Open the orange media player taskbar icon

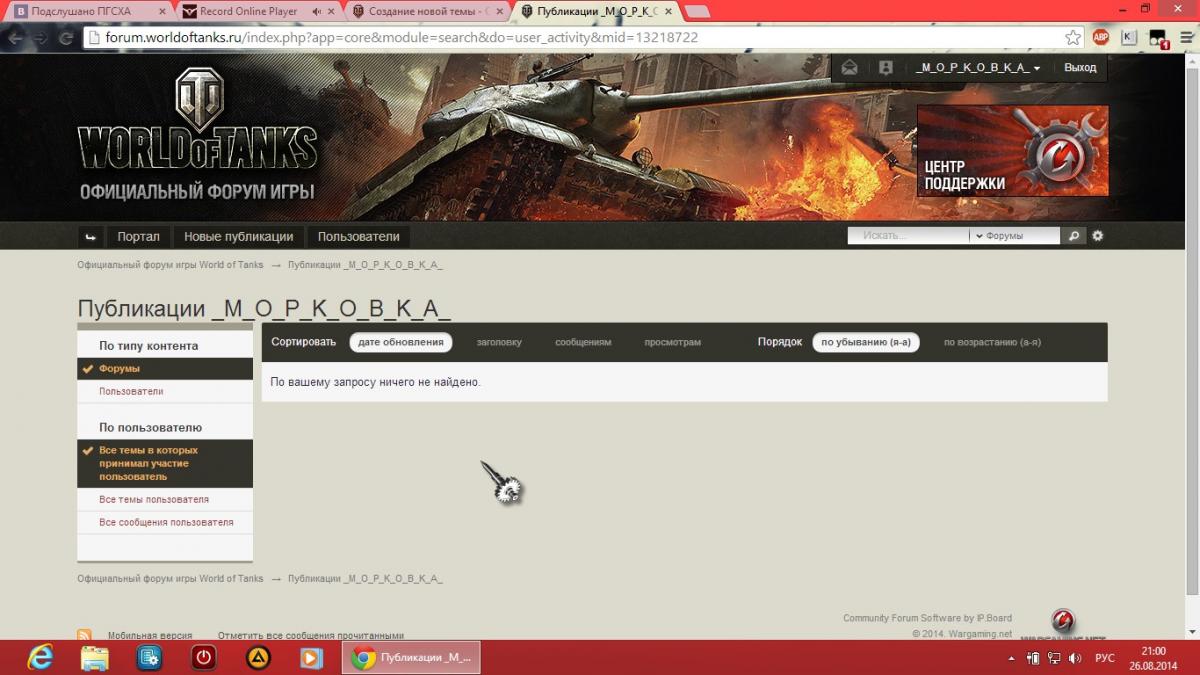pos(312,657)
